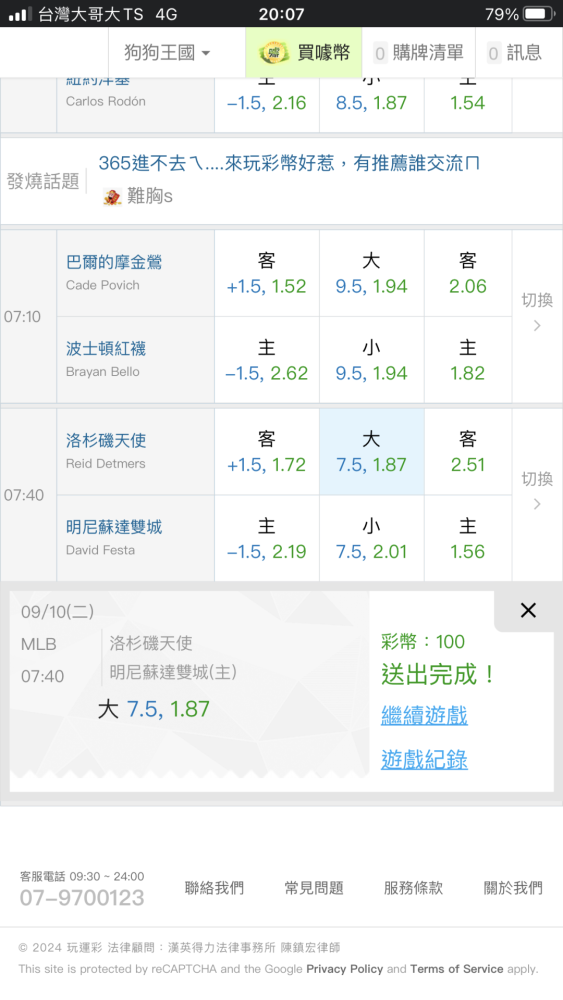This screenshot has height=1000, width=563.
Task: Open the 難胸s user avatar
Action: (112, 197)
